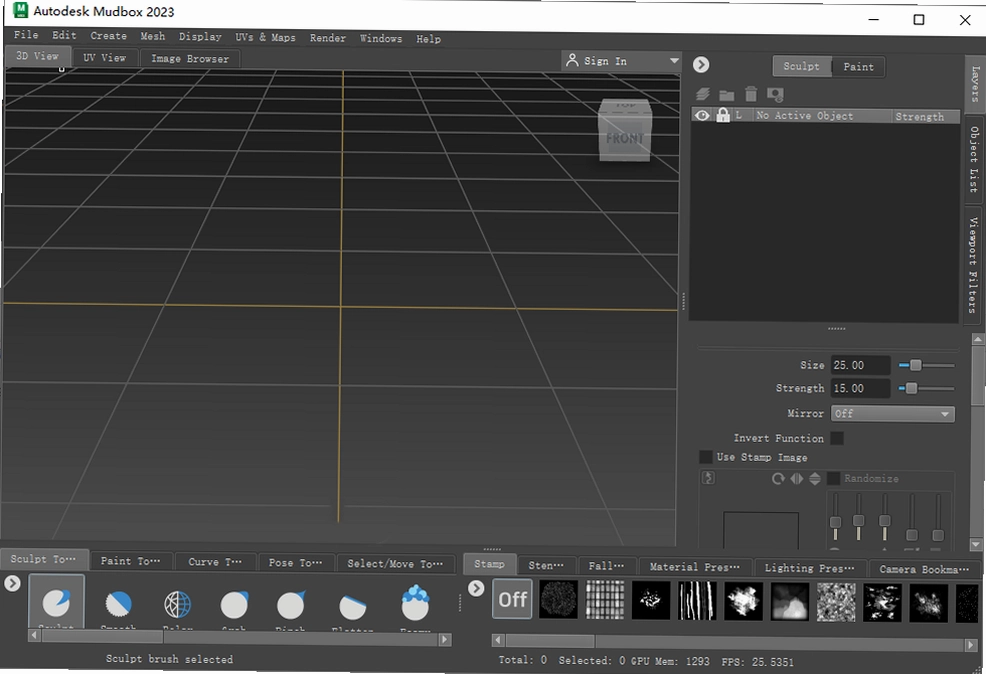986x674 pixels.
Task: Click the lock icon in layers header
Action: click(723, 115)
